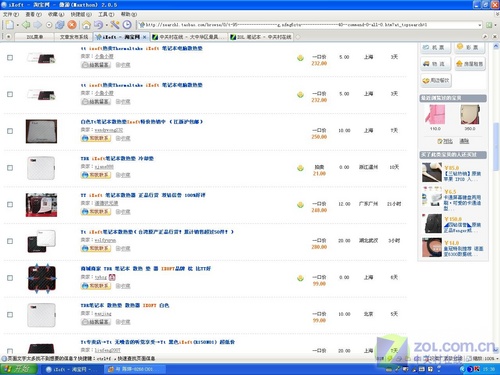Screen dimensions: 500x375
Task: Click the refresh page toolbar icon
Action: coord(60,25)
